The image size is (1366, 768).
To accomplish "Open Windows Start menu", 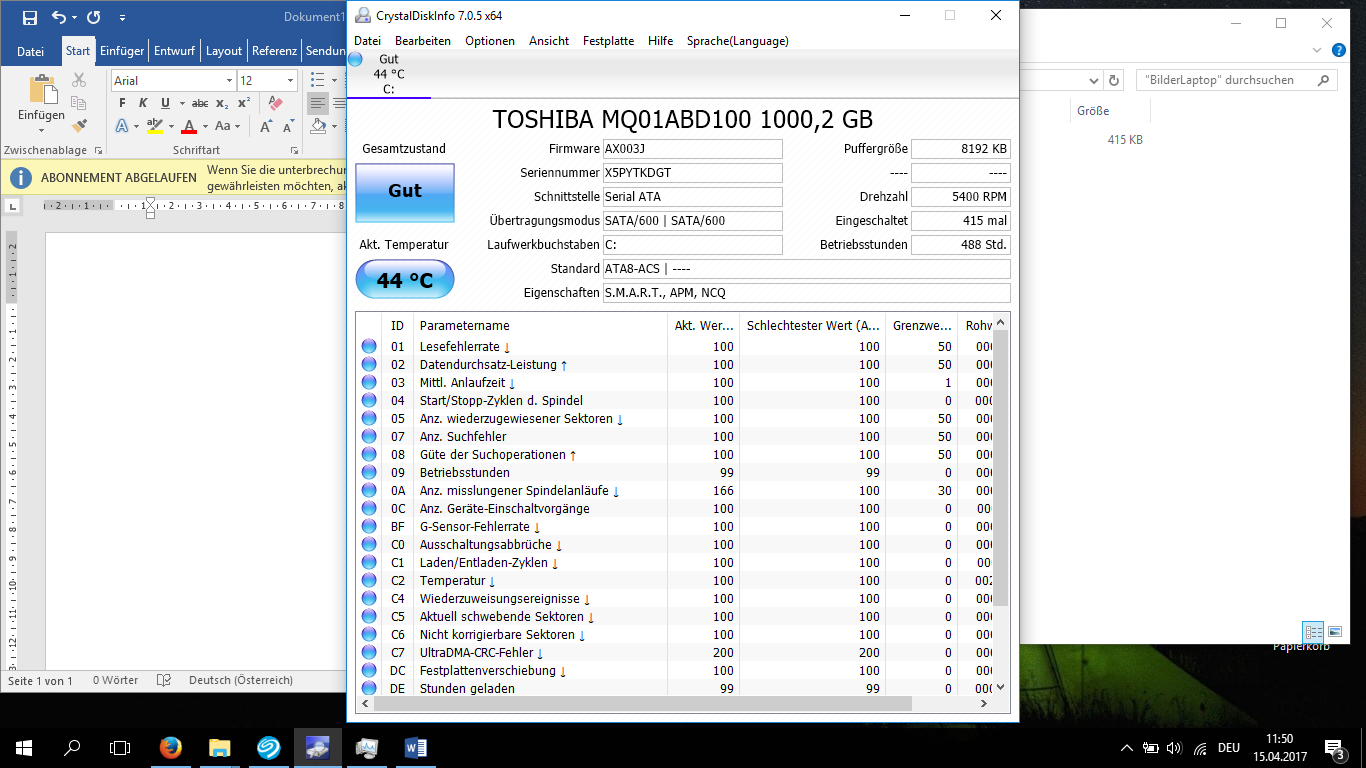I will (x=24, y=747).
